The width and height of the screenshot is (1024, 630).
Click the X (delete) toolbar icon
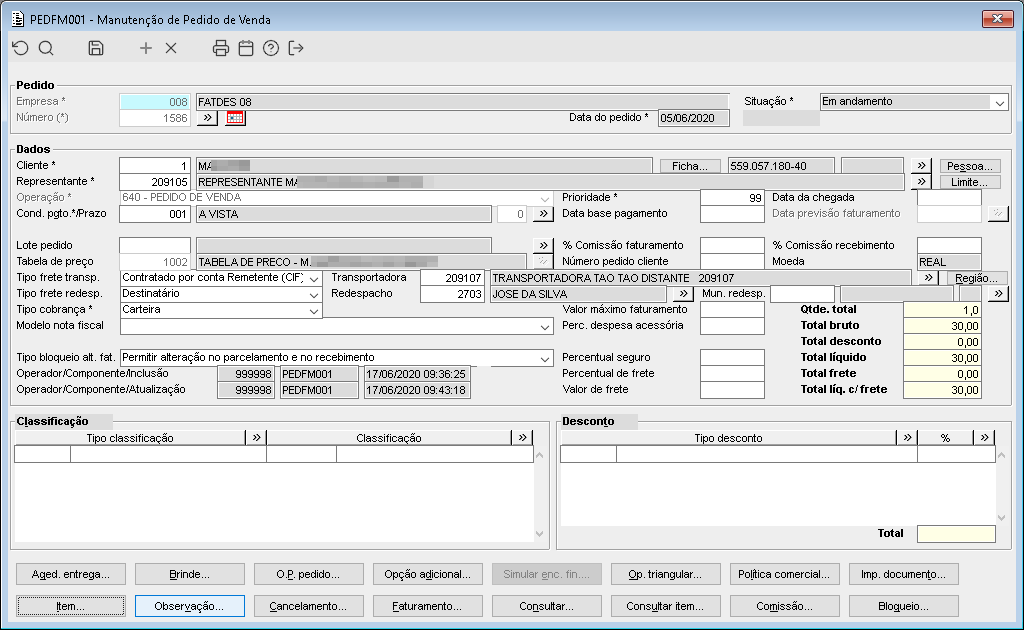(171, 48)
